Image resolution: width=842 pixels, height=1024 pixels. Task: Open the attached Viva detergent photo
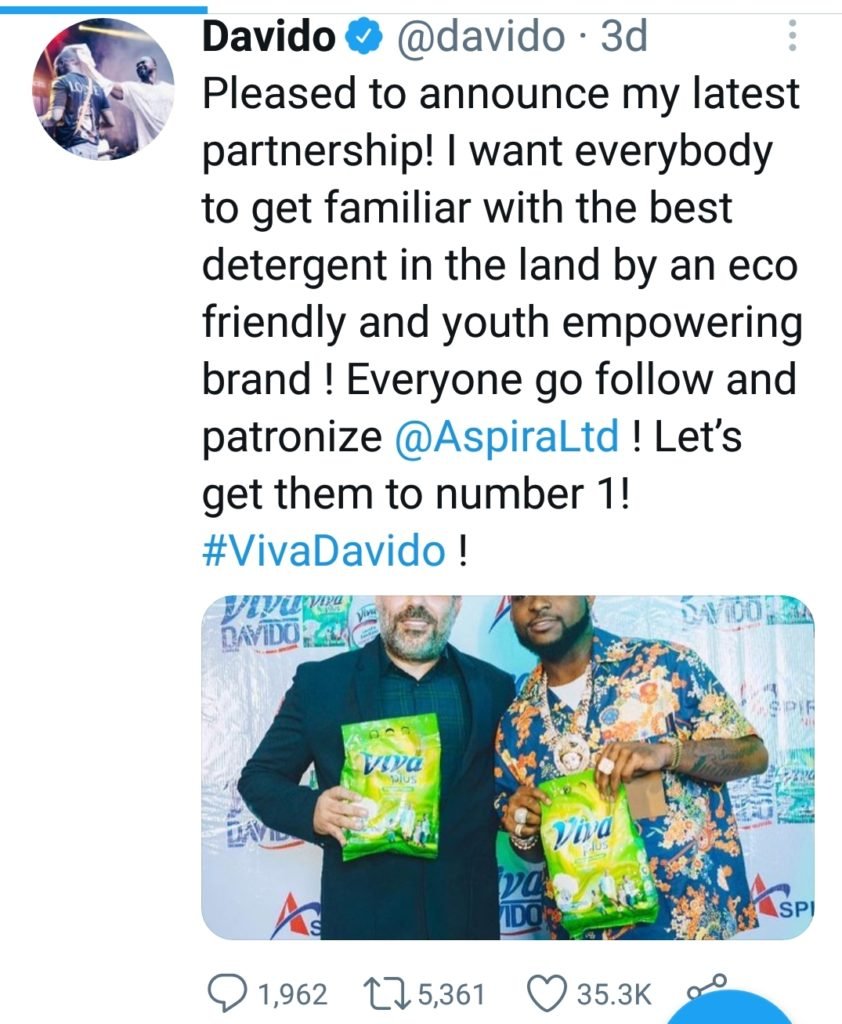(508, 767)
